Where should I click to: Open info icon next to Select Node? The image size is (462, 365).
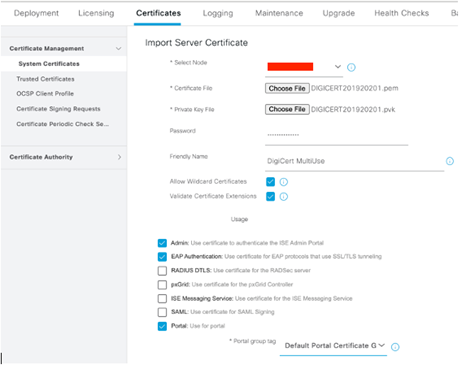tap(351, 67)
